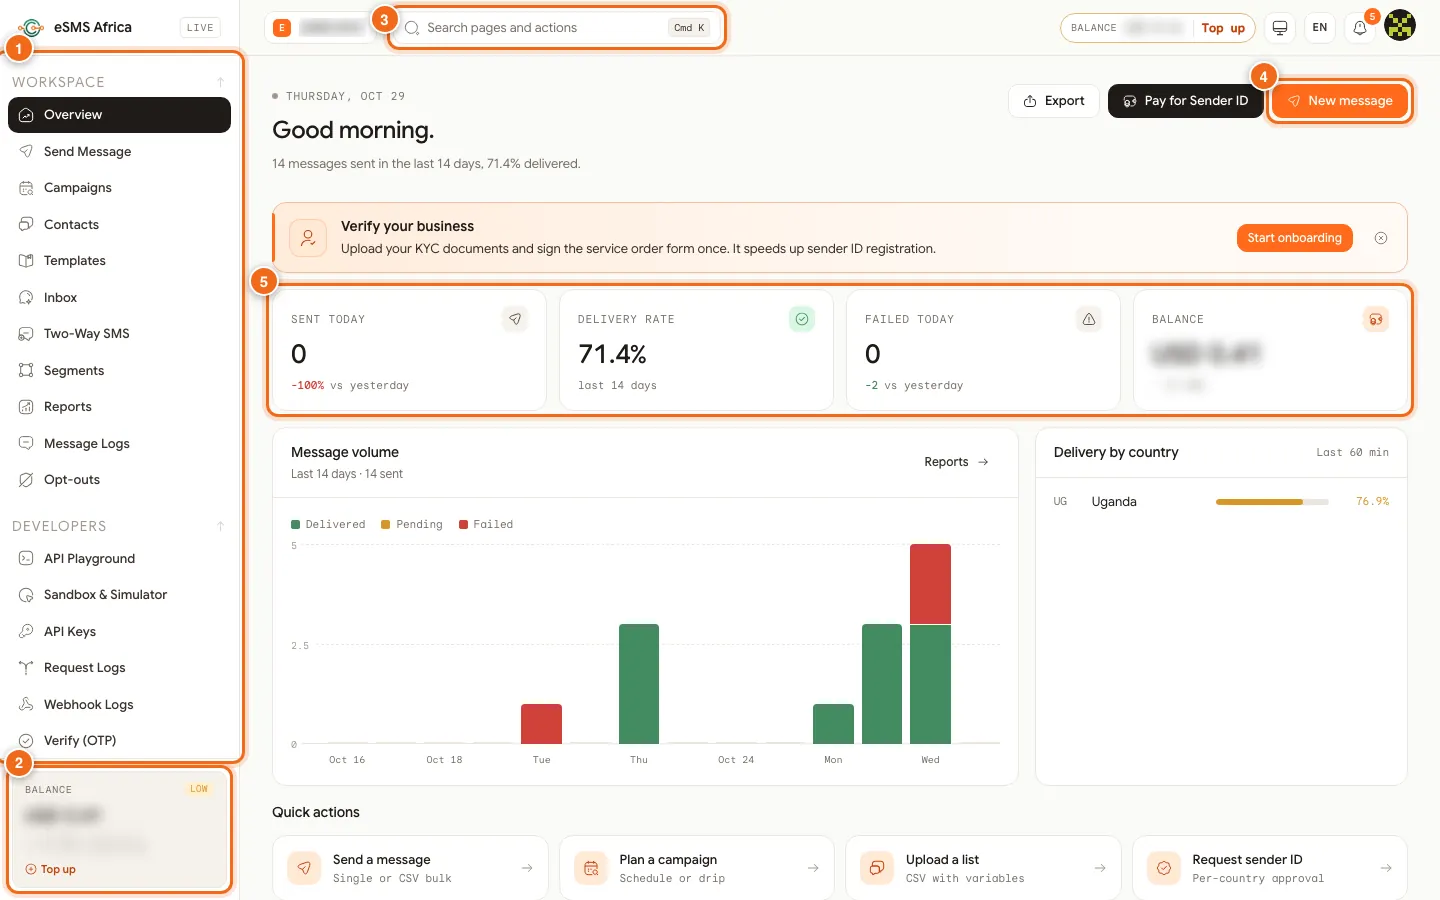Click the Uganda delivery progress bar
This screenshot has width=1440, height=900.
1272,502
